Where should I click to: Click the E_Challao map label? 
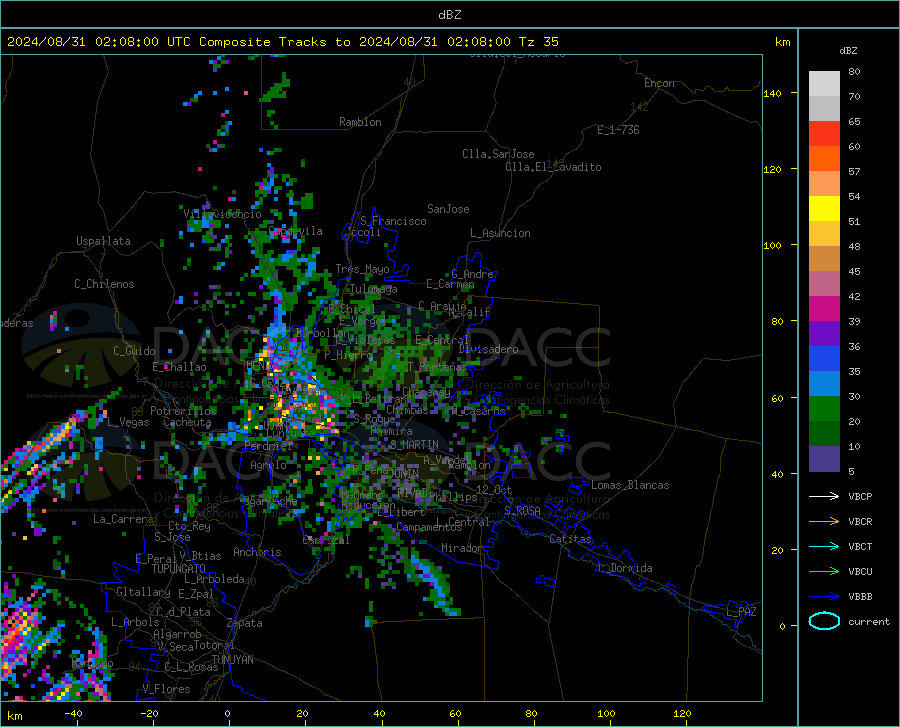(179, 367)
